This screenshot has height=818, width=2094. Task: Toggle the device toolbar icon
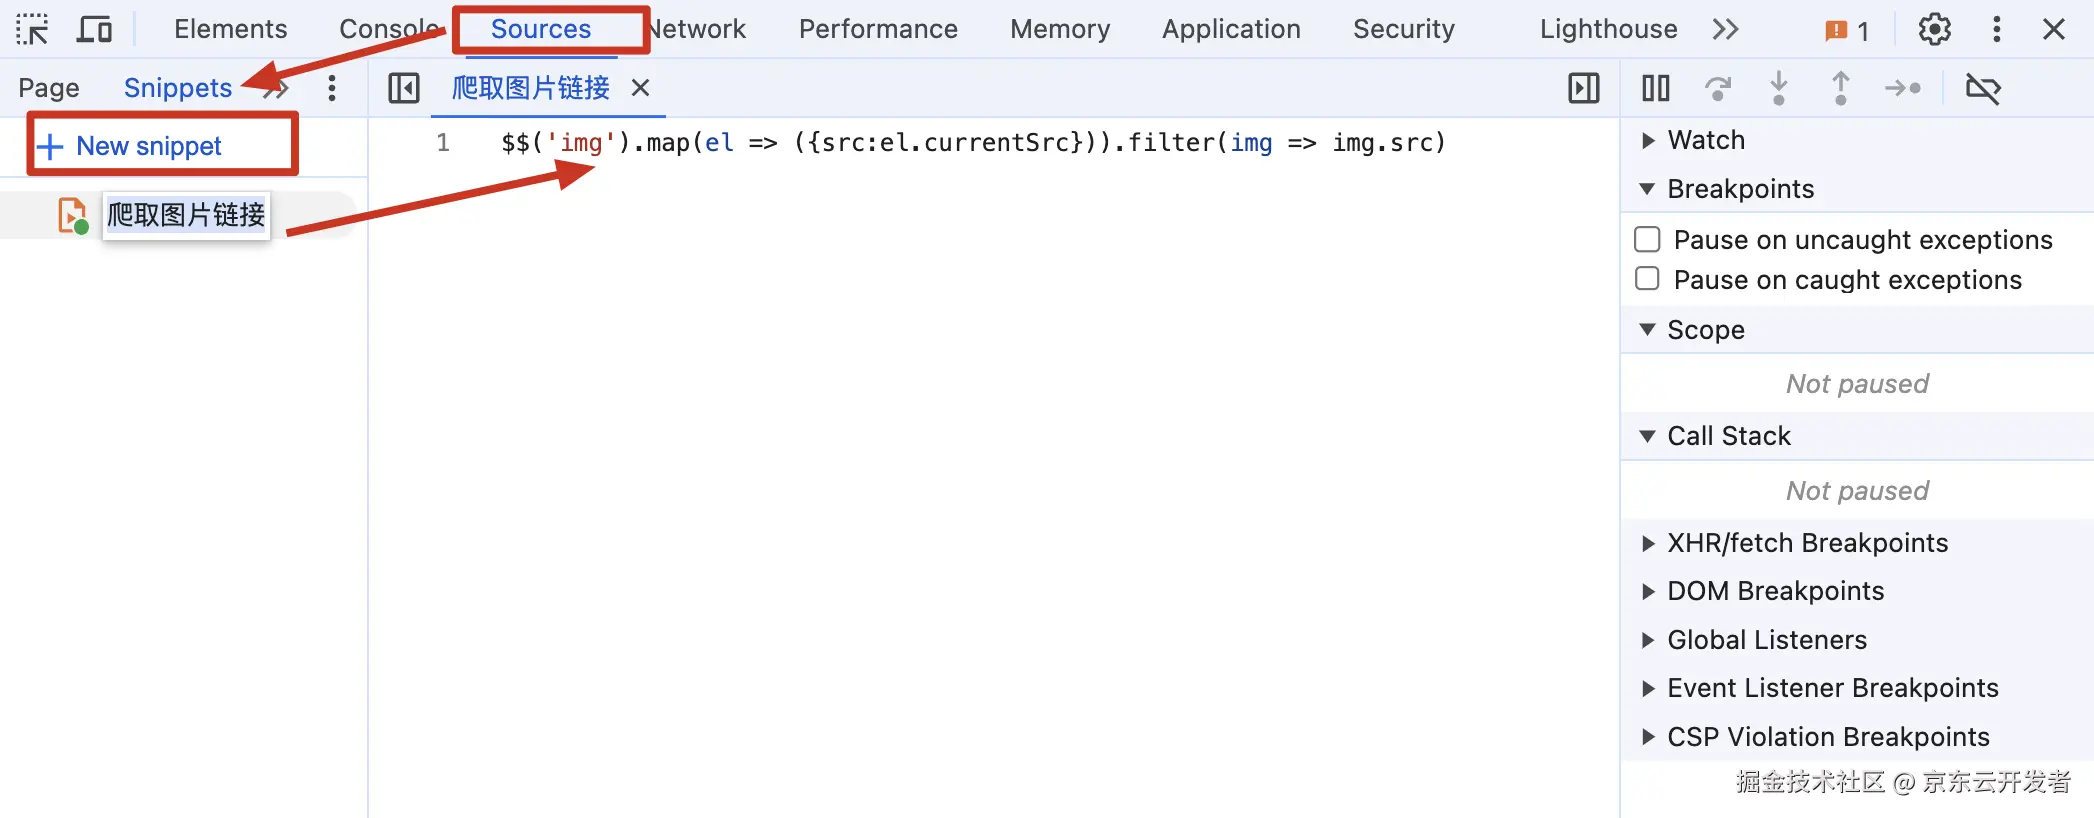(94, 30)
